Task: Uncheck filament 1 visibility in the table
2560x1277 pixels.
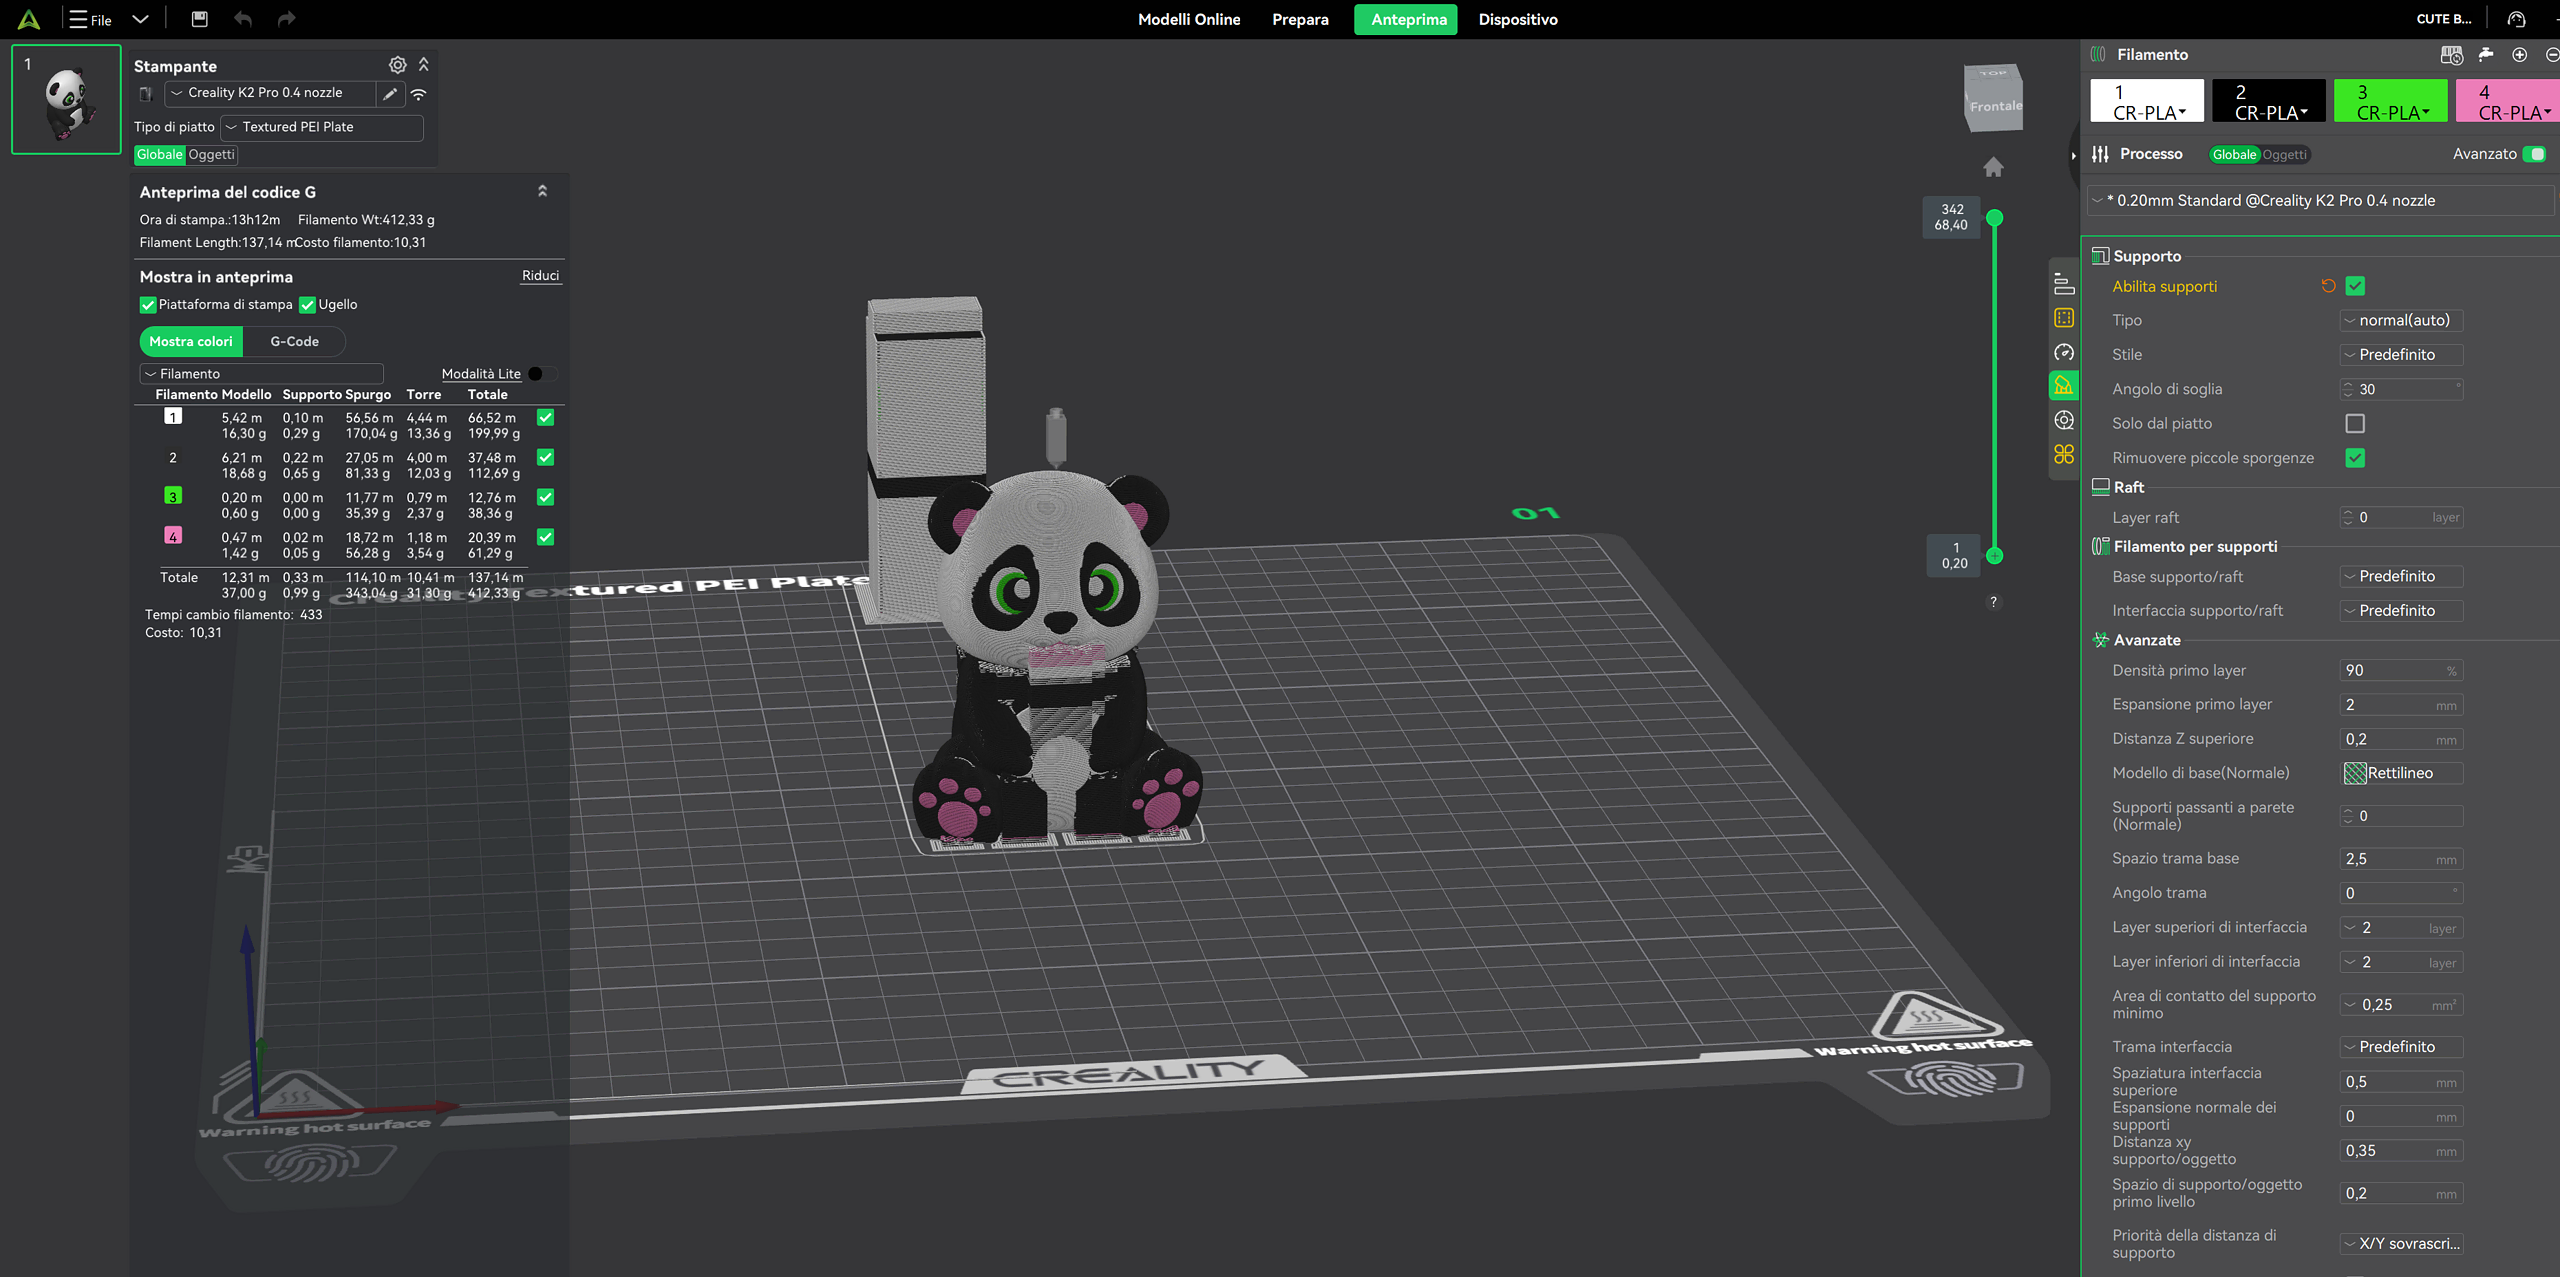Action: coord(545,417)
